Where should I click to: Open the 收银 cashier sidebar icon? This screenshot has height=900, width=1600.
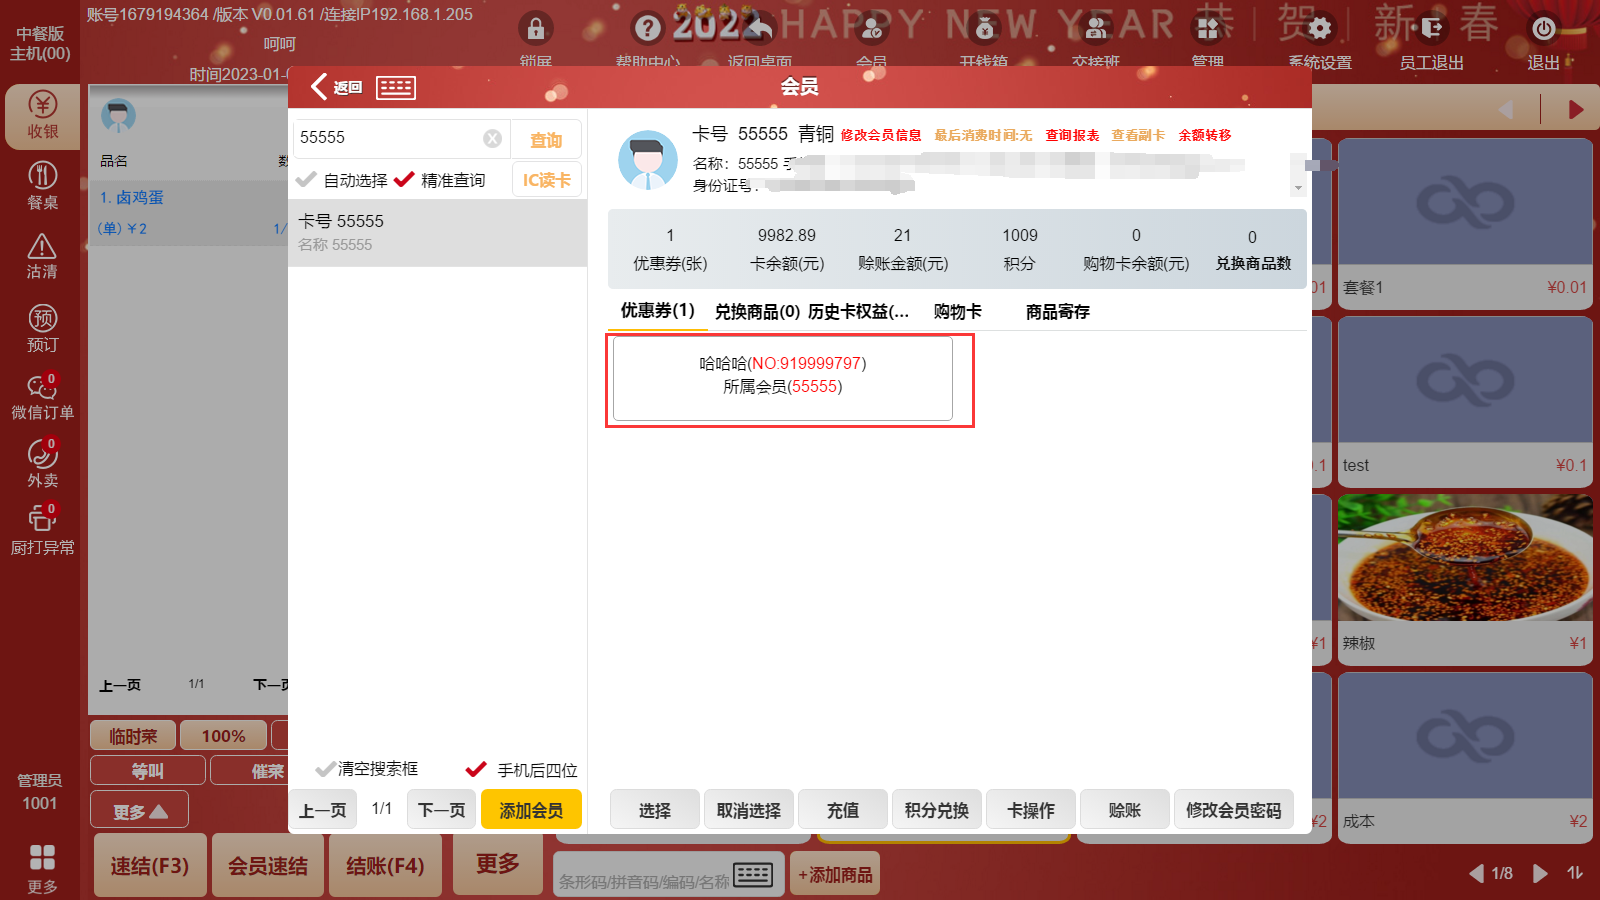point(42,116)
